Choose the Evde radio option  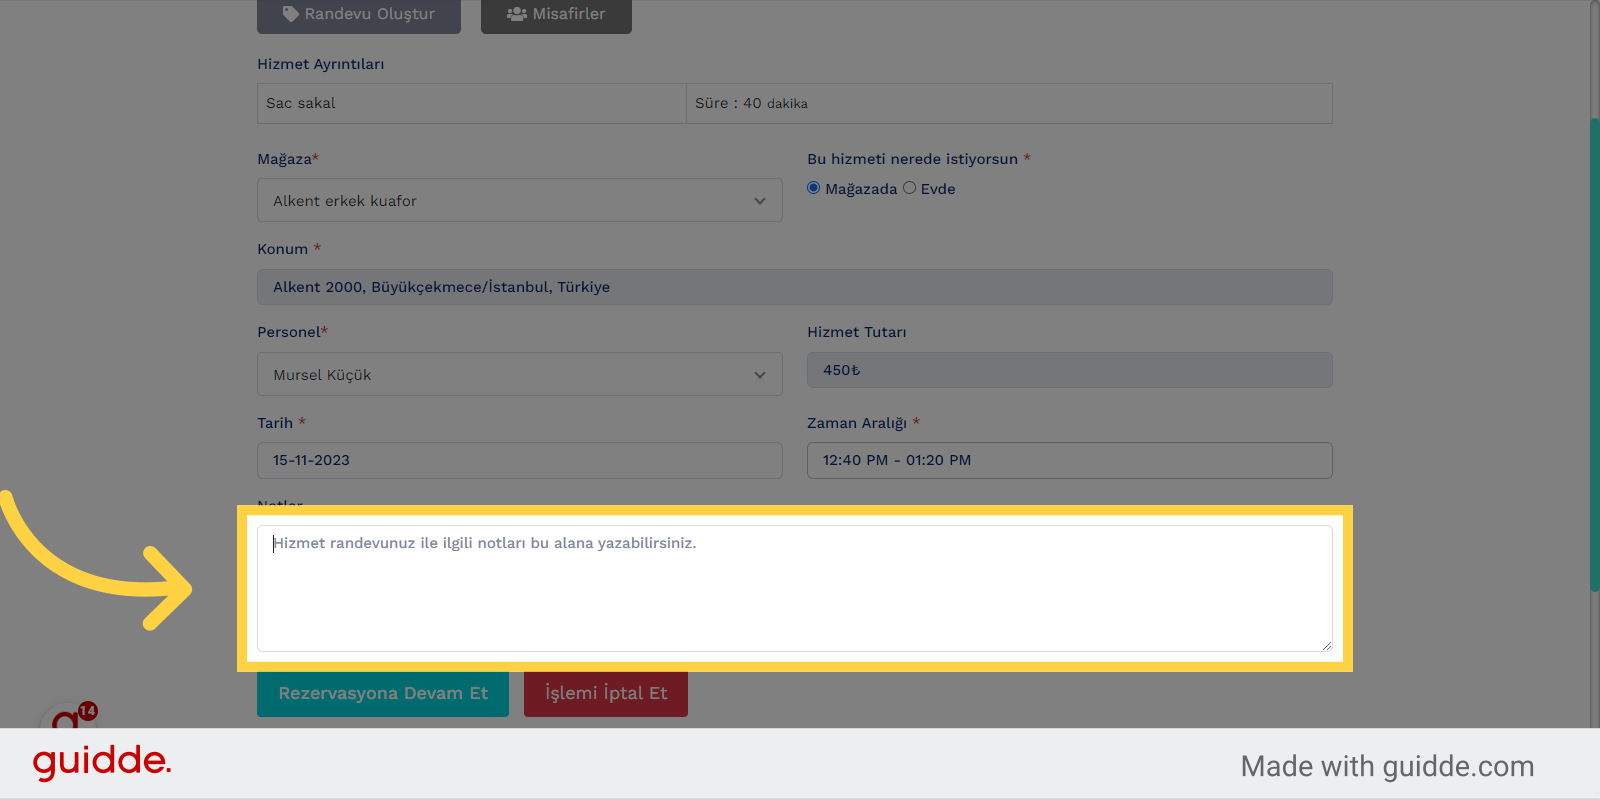909,188
